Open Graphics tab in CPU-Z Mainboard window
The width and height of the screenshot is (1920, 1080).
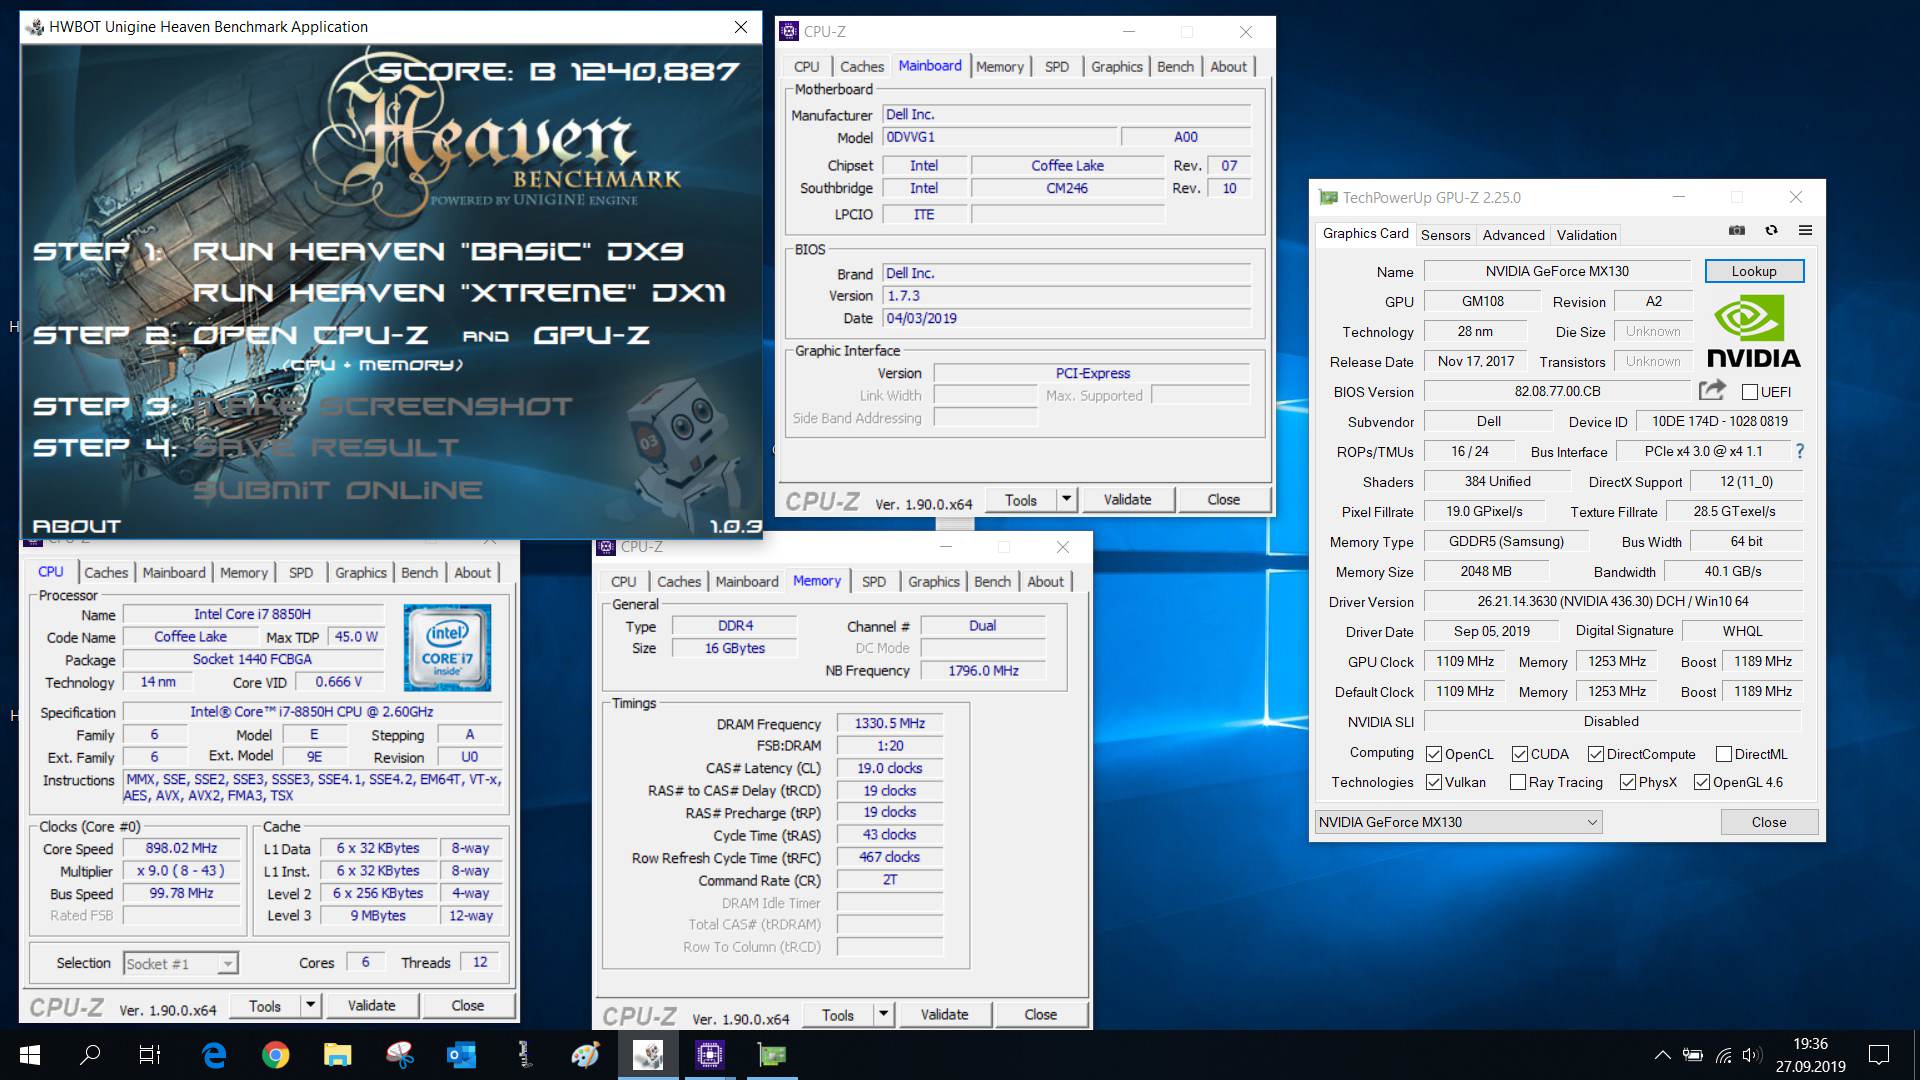click(1116, 66)
